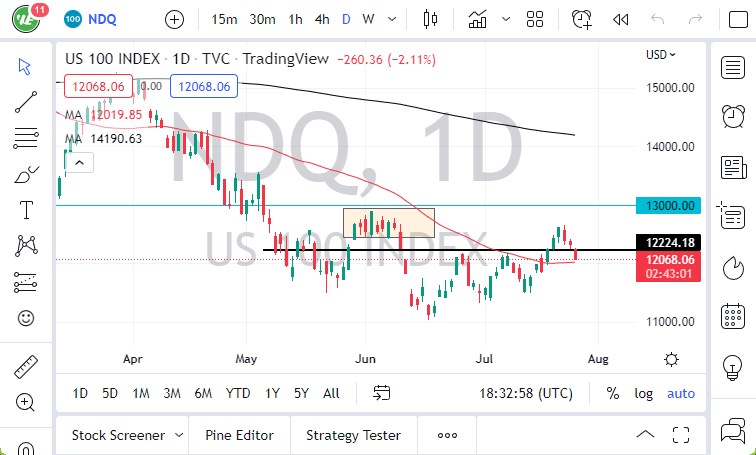This screenshot has height=455, width=756.
Task: Open the alert clock icon
Action: (581, 19)
